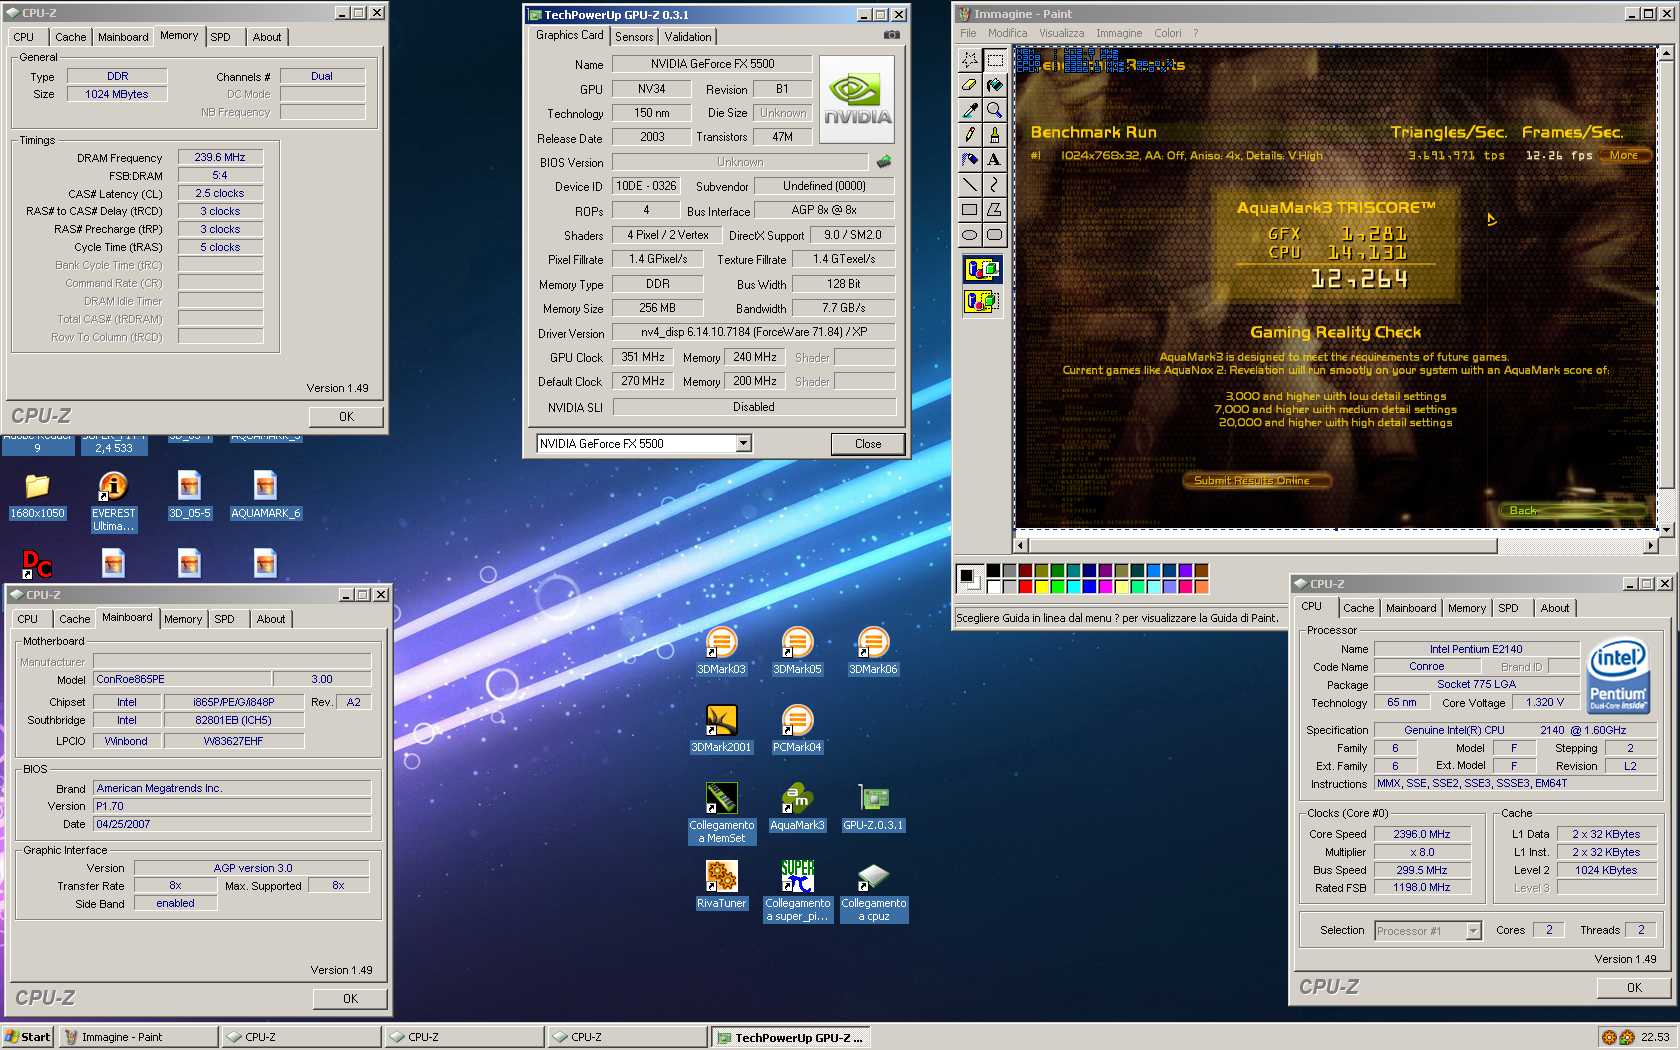Select the Rounded rectangle tool in Paint
The width and height of the screenshot is (1680, 1050).
(x=994, y=235)
